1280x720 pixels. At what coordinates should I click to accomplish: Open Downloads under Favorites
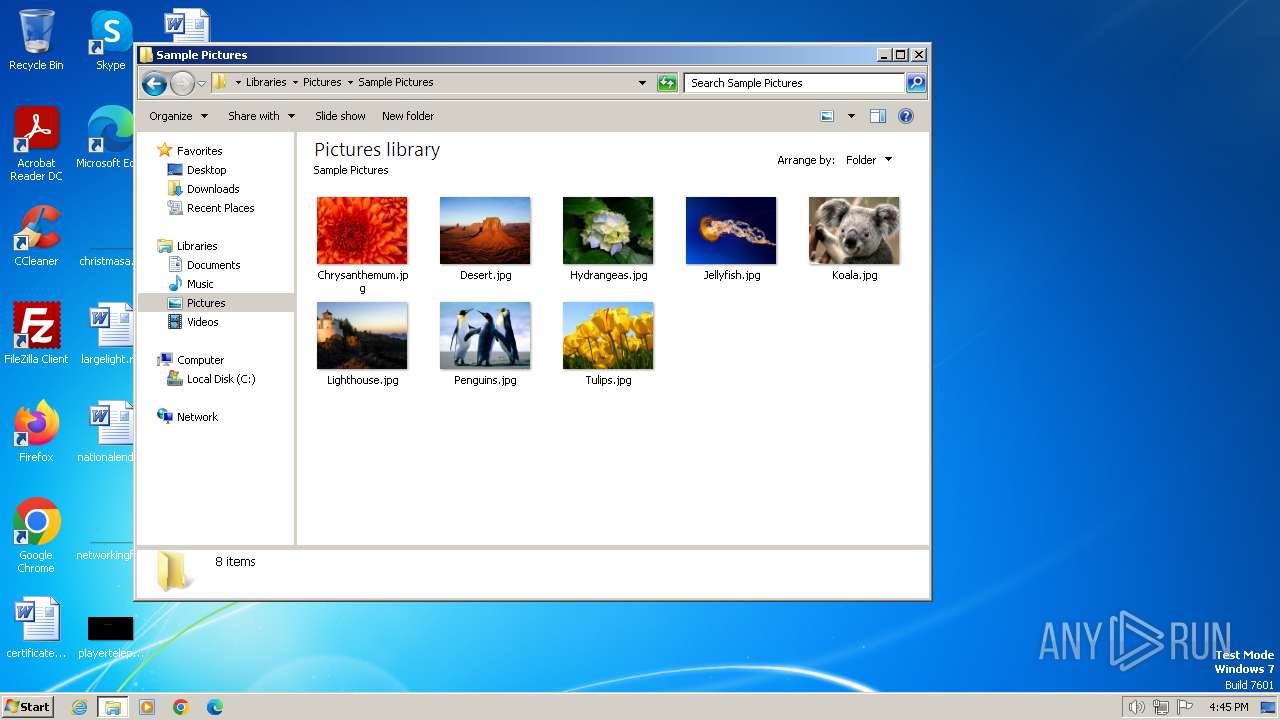[213, 189]
